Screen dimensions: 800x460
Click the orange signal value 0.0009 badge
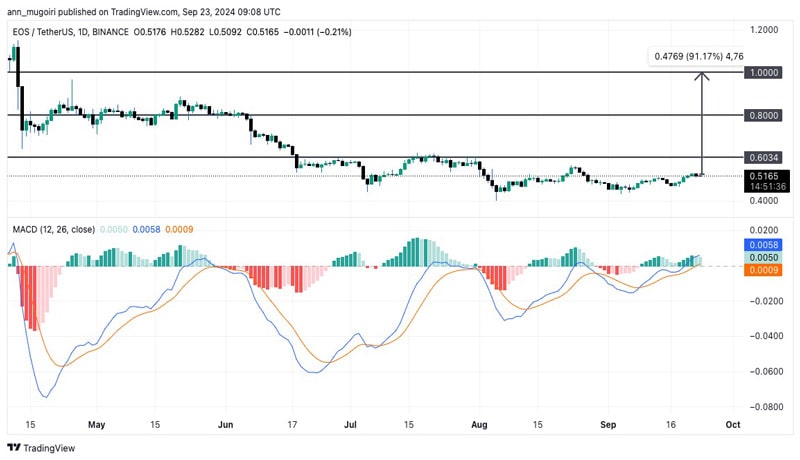click(x=763, y=270)
